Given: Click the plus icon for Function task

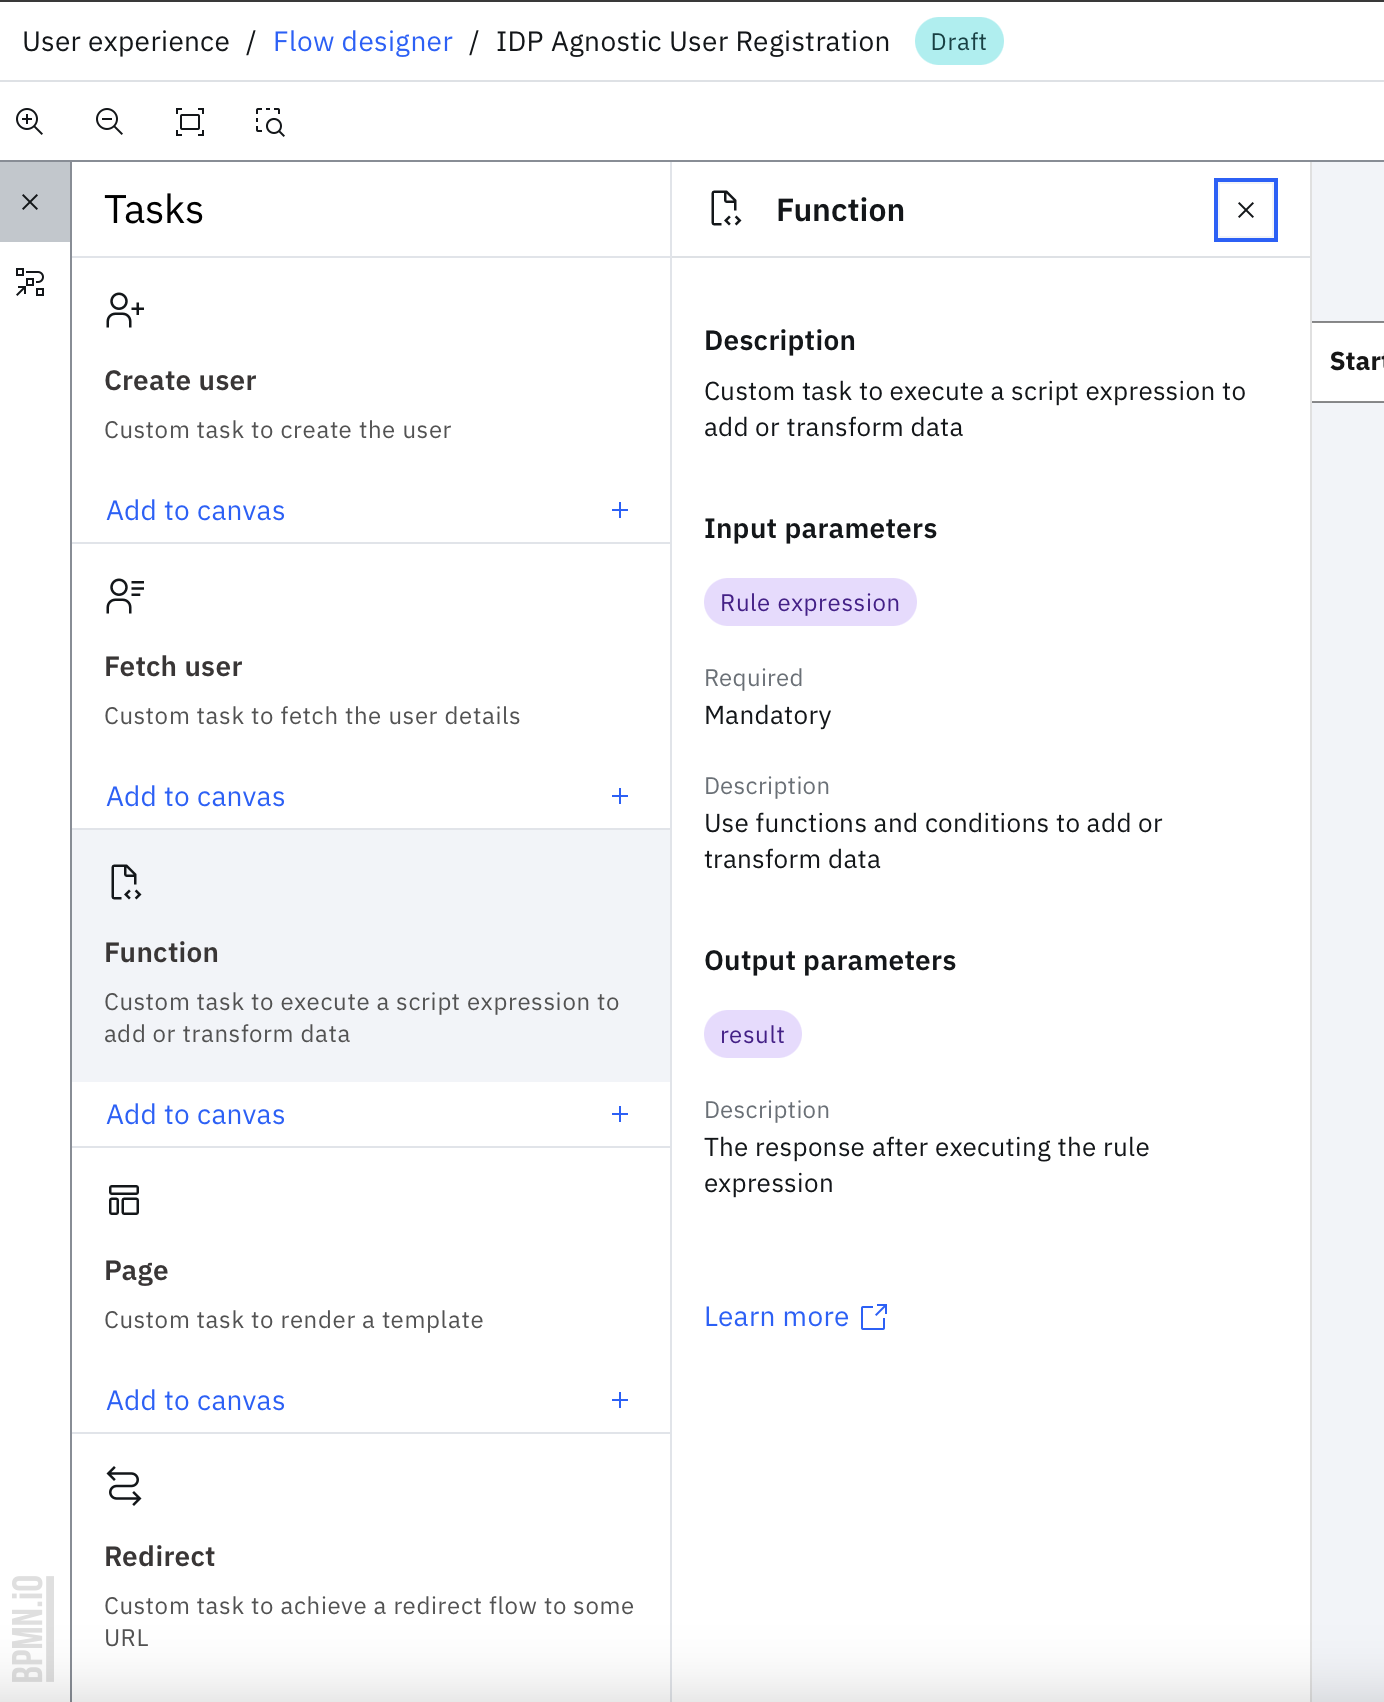Looking at the screenshot, I should 620,1115.
